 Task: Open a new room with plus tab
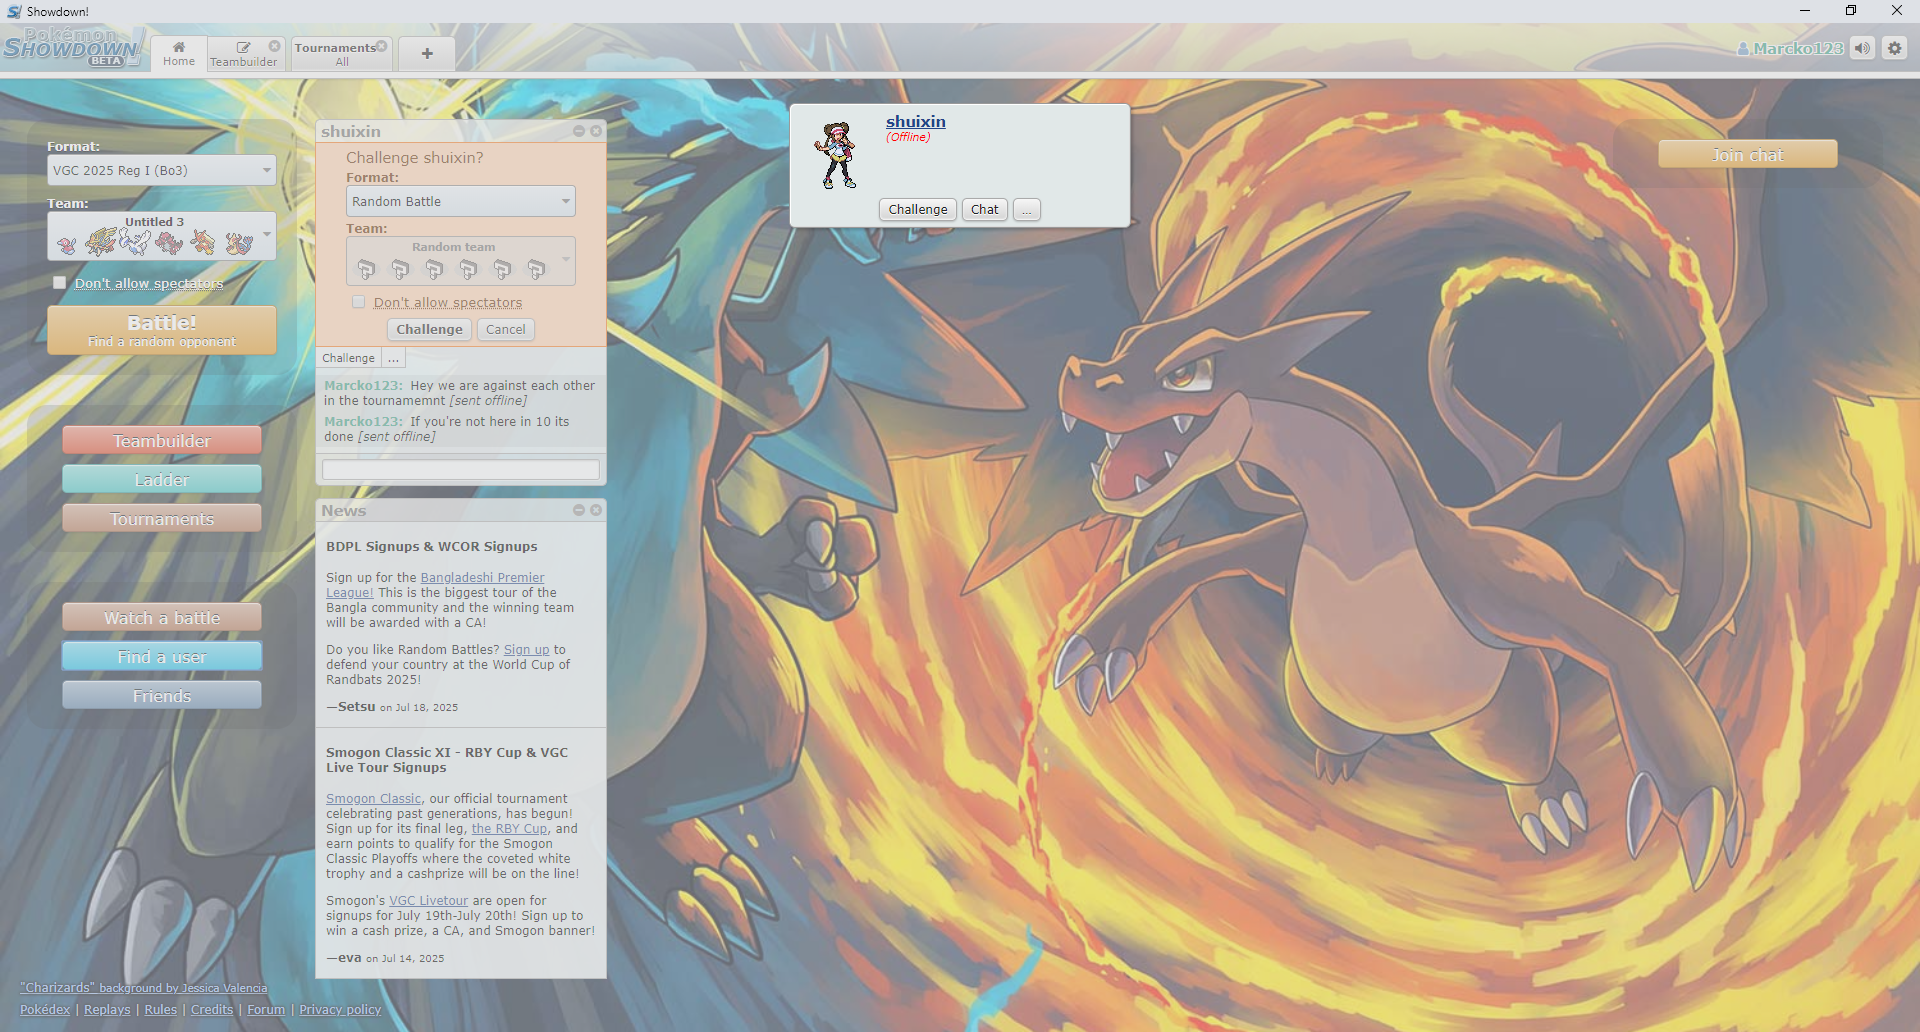pos(427,54)
